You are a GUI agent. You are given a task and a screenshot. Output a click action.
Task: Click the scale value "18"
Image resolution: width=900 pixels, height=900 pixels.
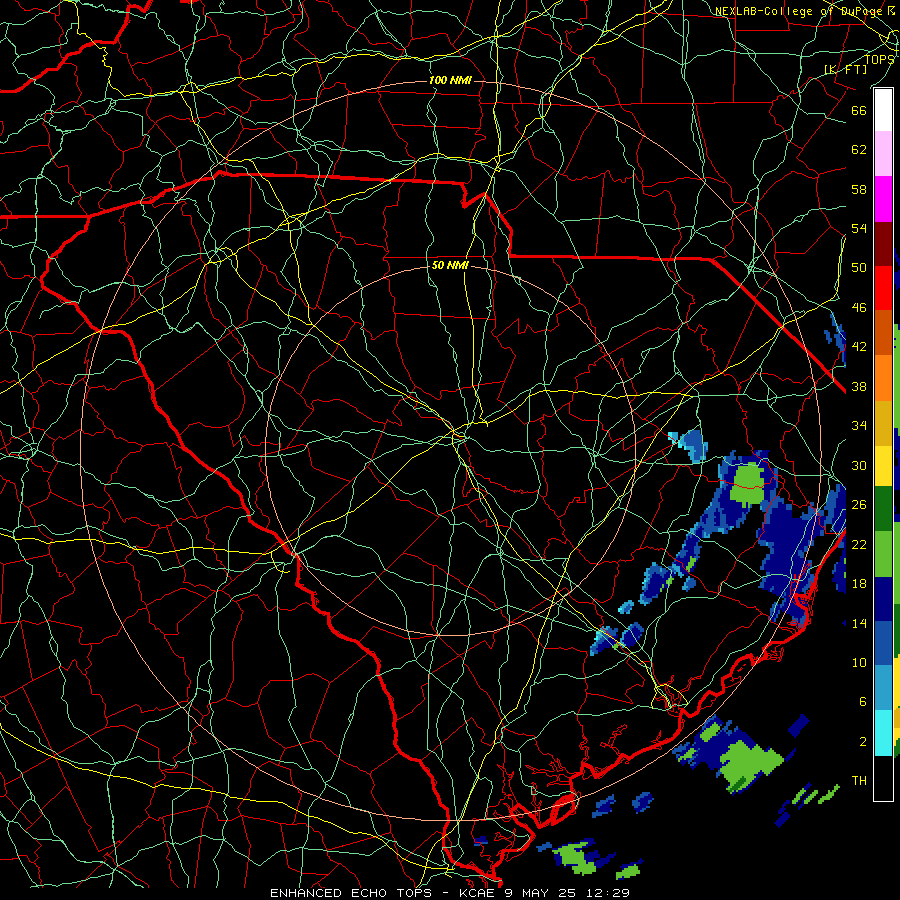click(859, 584)
